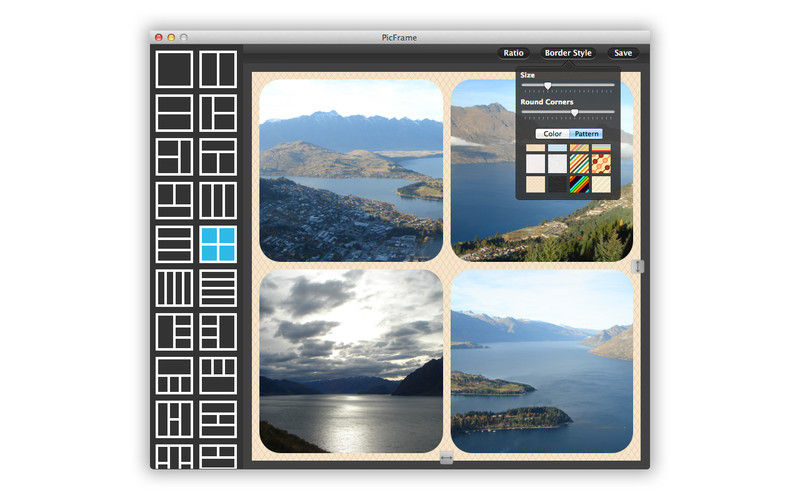
Task: Pick the four horizontal rows layout
Action: pos(218,288)
